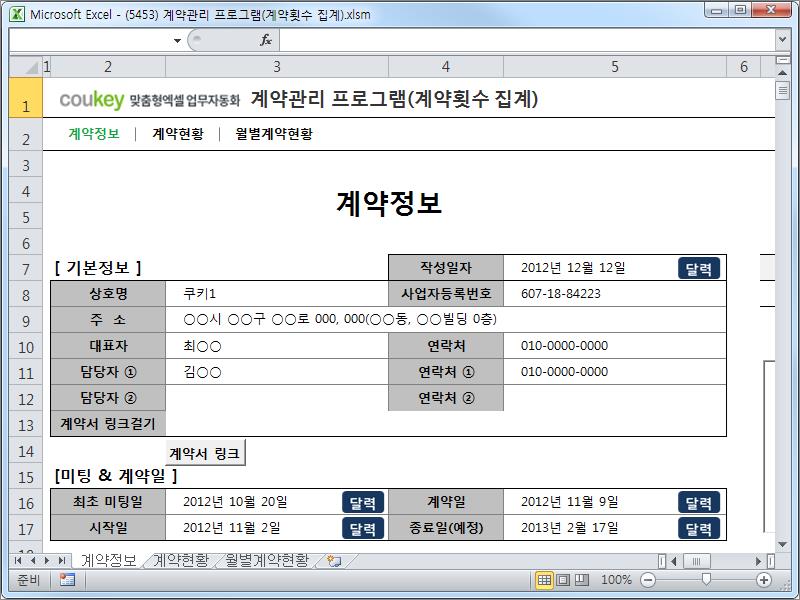
Task: Click 달력 button beside 작성일자
Action: click(x=698, y=268)
